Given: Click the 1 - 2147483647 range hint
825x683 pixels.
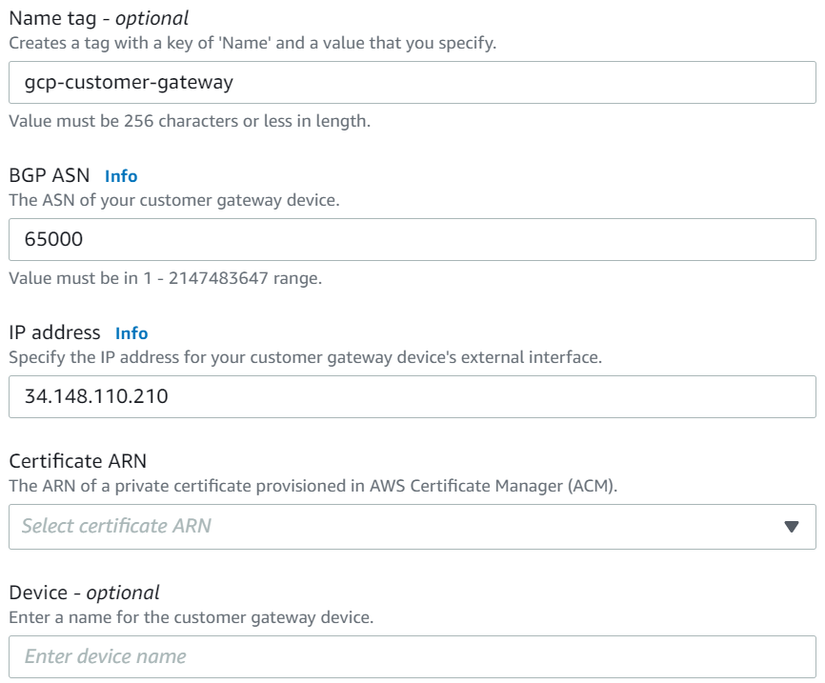Looking at the screenshot, I should (165, 278).
